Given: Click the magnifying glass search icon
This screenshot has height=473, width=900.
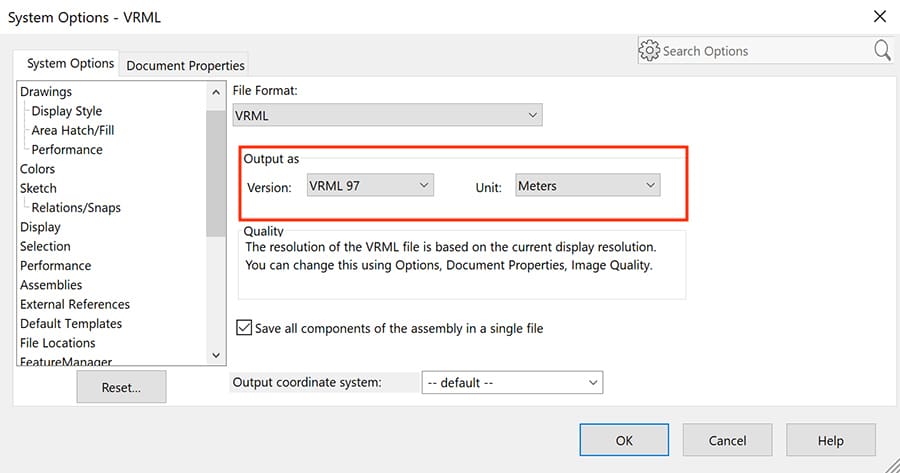Looking at the screenshot, I should tap(882, 51).
